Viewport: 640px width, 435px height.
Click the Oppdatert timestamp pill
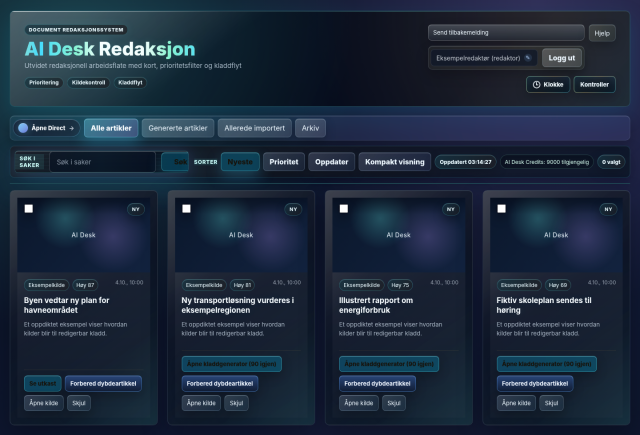coord(465,162)
